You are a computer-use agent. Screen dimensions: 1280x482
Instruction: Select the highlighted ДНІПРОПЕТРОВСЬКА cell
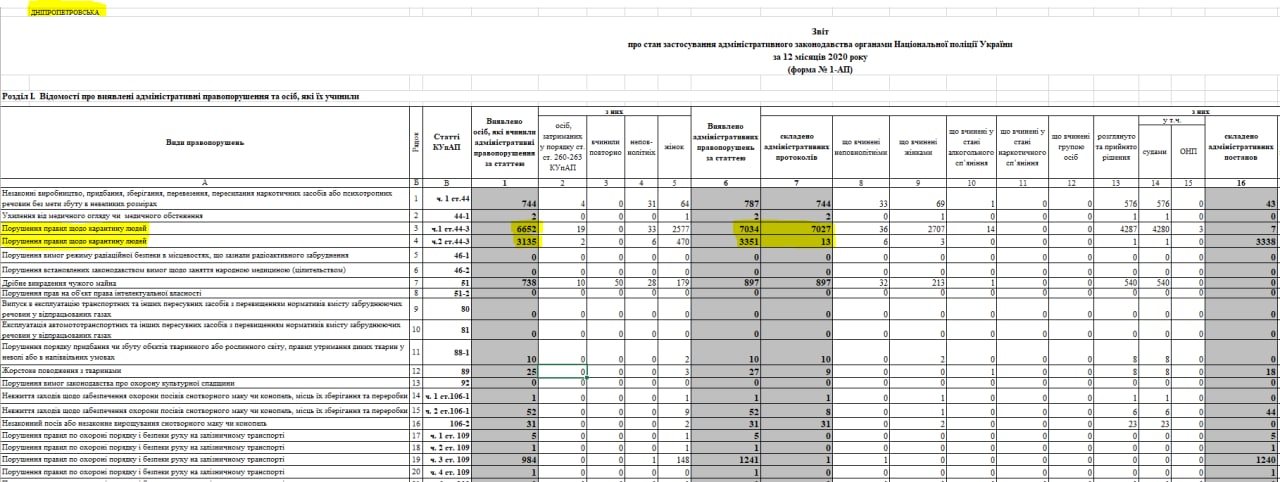tap(64, 14)
